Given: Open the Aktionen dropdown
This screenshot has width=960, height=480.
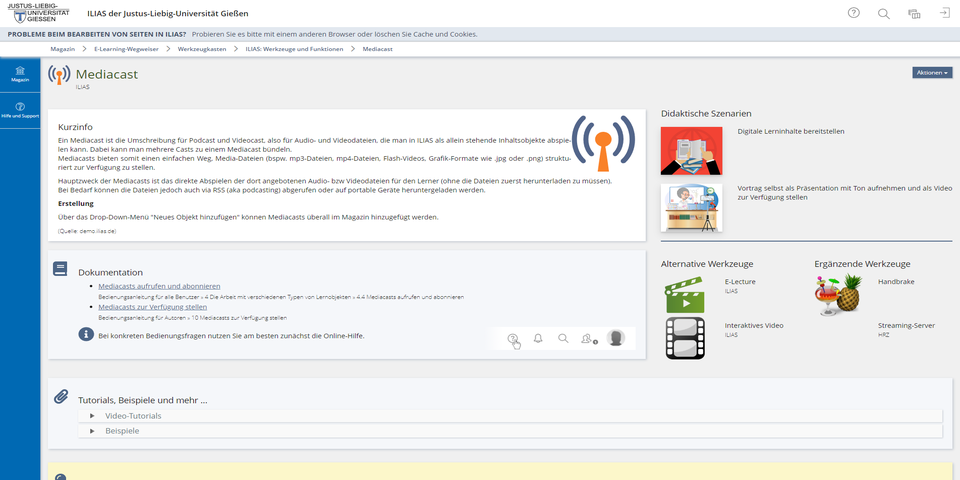Looking at the screenshot, I should 932,72.
